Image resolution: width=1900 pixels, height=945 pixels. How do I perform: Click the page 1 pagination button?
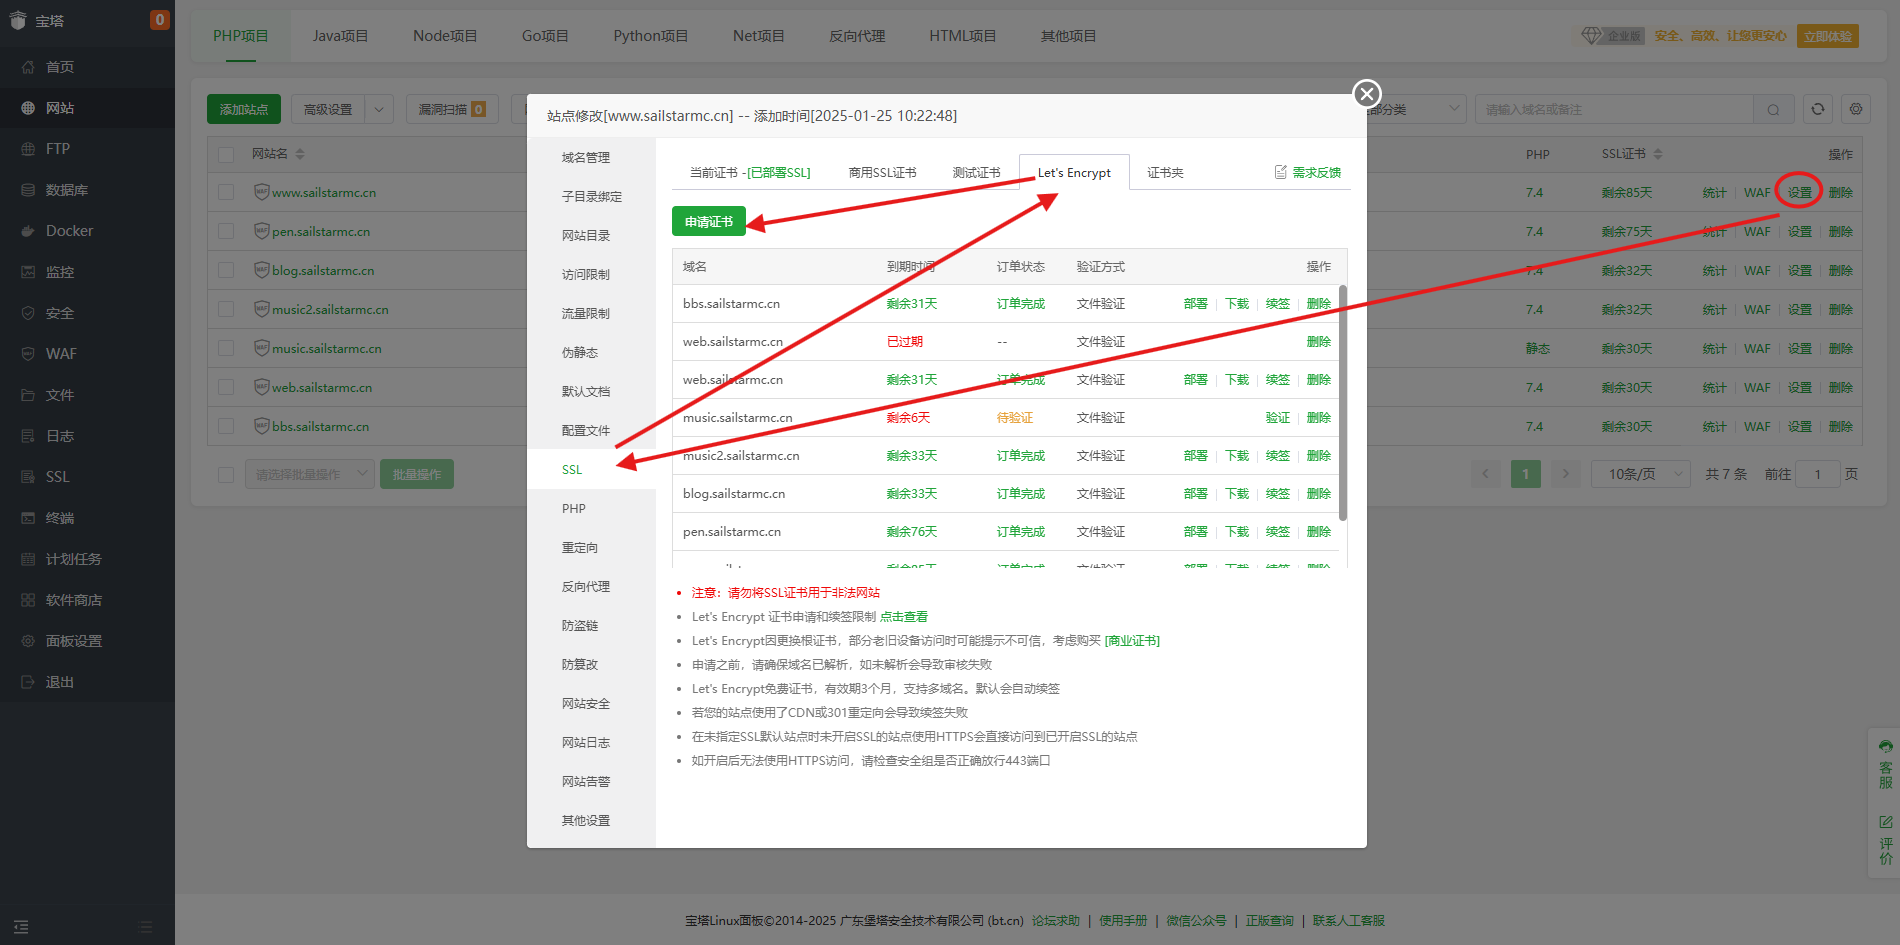(x=1526, y=474)
